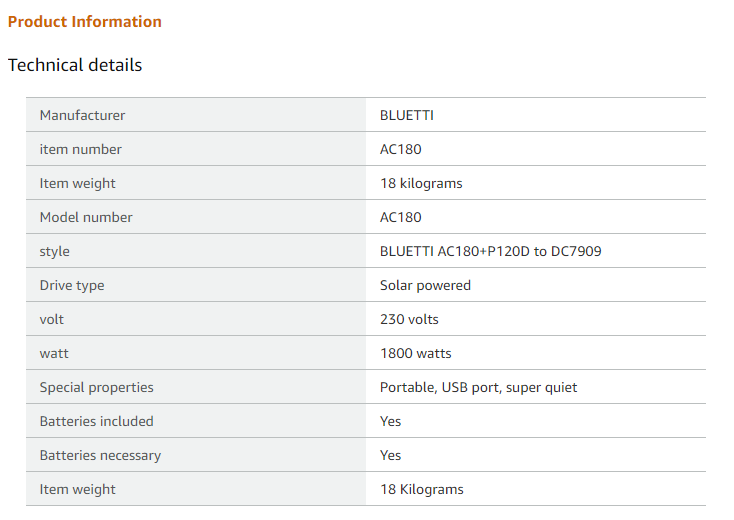This screenshot has height=520, width=734.
Task: Click the Solar powered value
Action: [425, 285]
